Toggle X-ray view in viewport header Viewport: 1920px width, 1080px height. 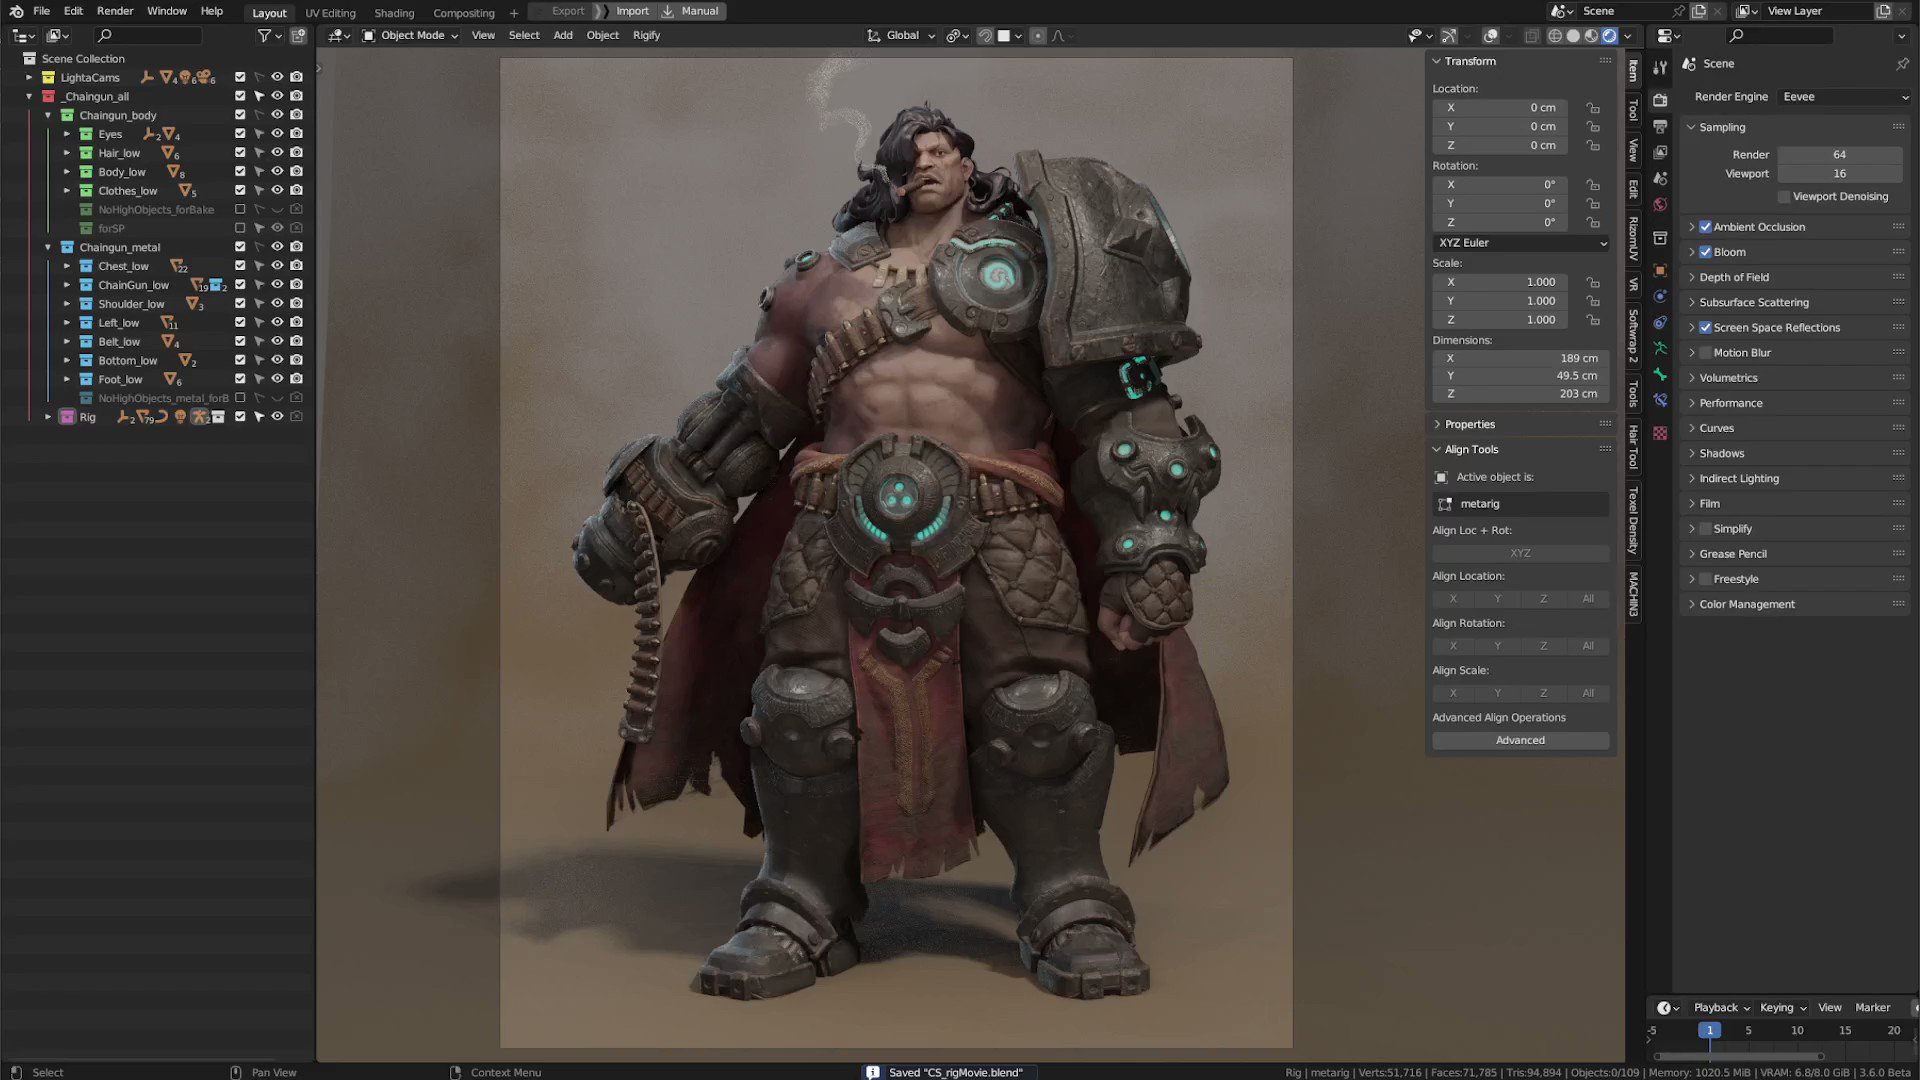(1531, 35)
